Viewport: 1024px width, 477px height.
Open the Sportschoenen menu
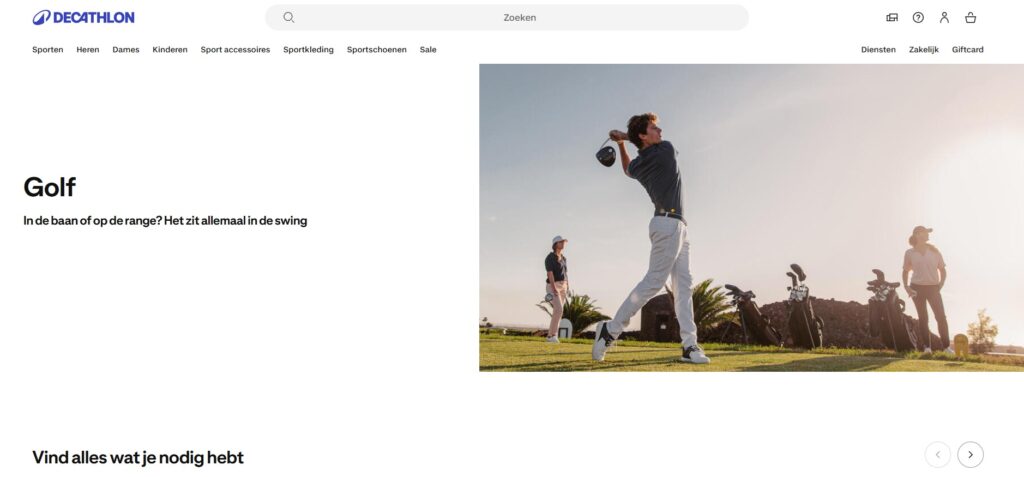(x=377, y=50)
